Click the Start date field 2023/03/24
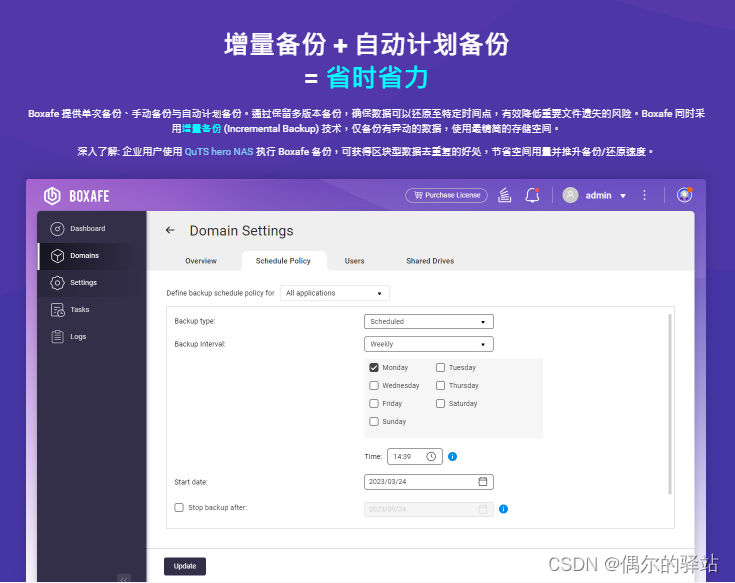Viewport: 735px width, 583px height. [x=429, y=481]
